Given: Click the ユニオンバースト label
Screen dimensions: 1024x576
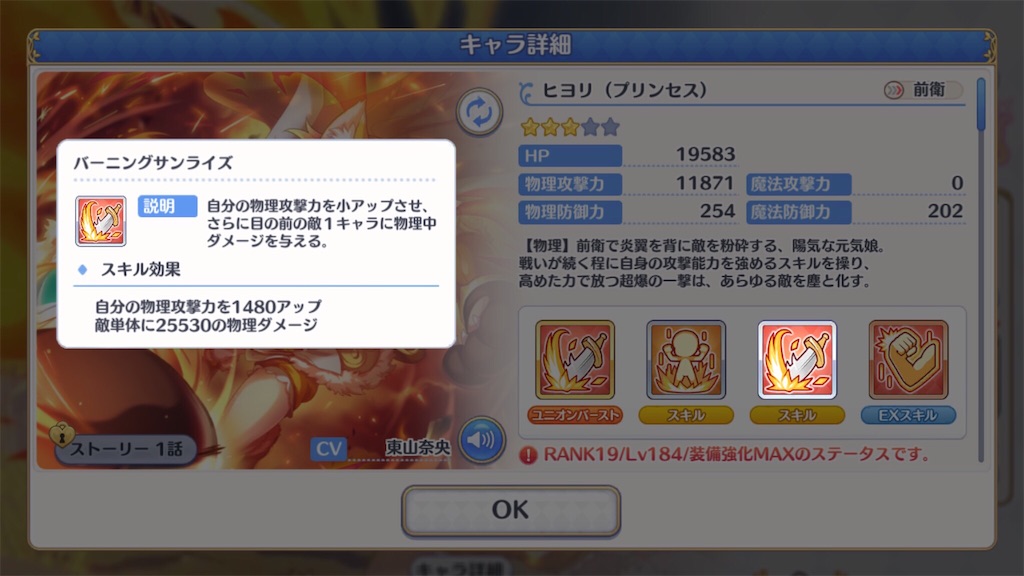Looking at the screenshot, I should (x=575, y=415).
